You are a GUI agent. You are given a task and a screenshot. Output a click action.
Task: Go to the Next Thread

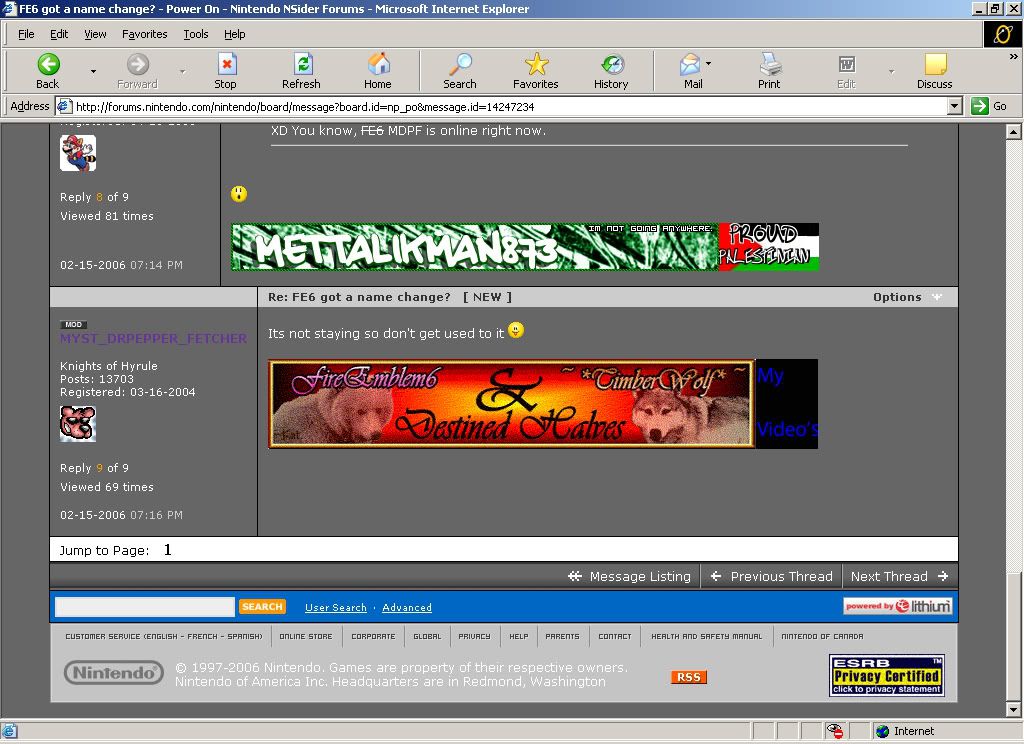point(899,576)
